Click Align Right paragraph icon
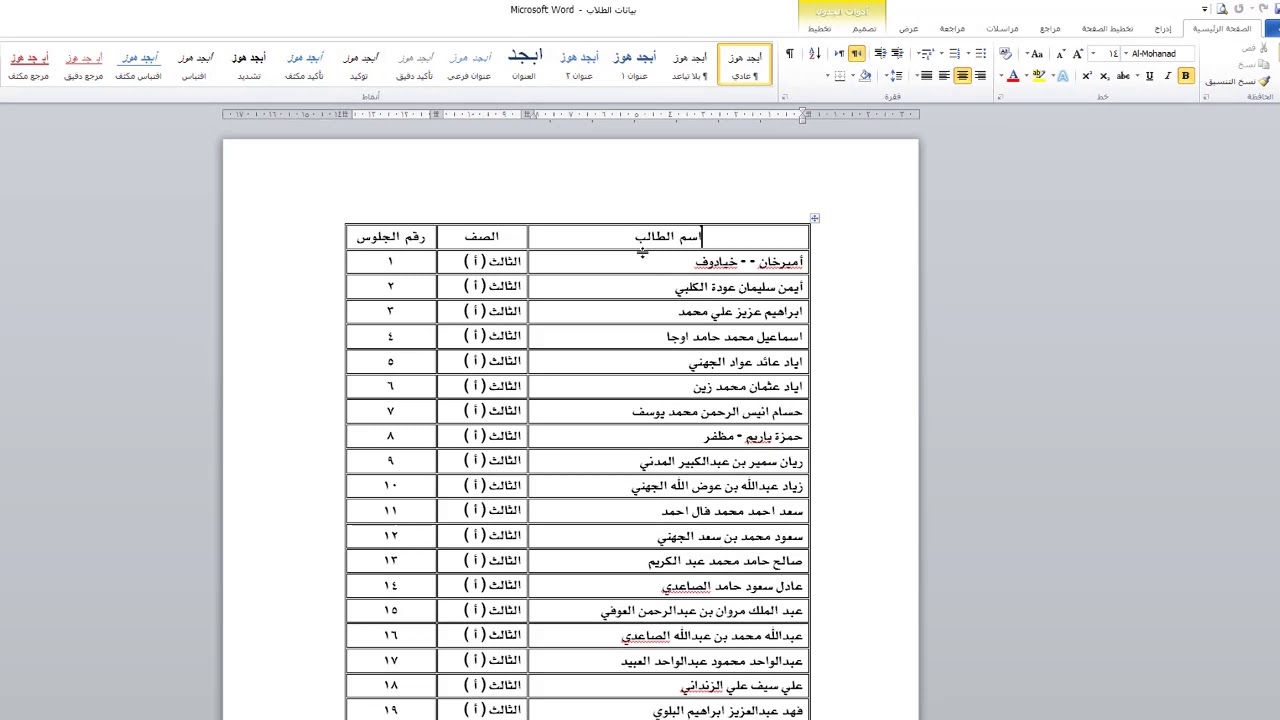Viewport: 1280px width, 720px height. [980, 76]
